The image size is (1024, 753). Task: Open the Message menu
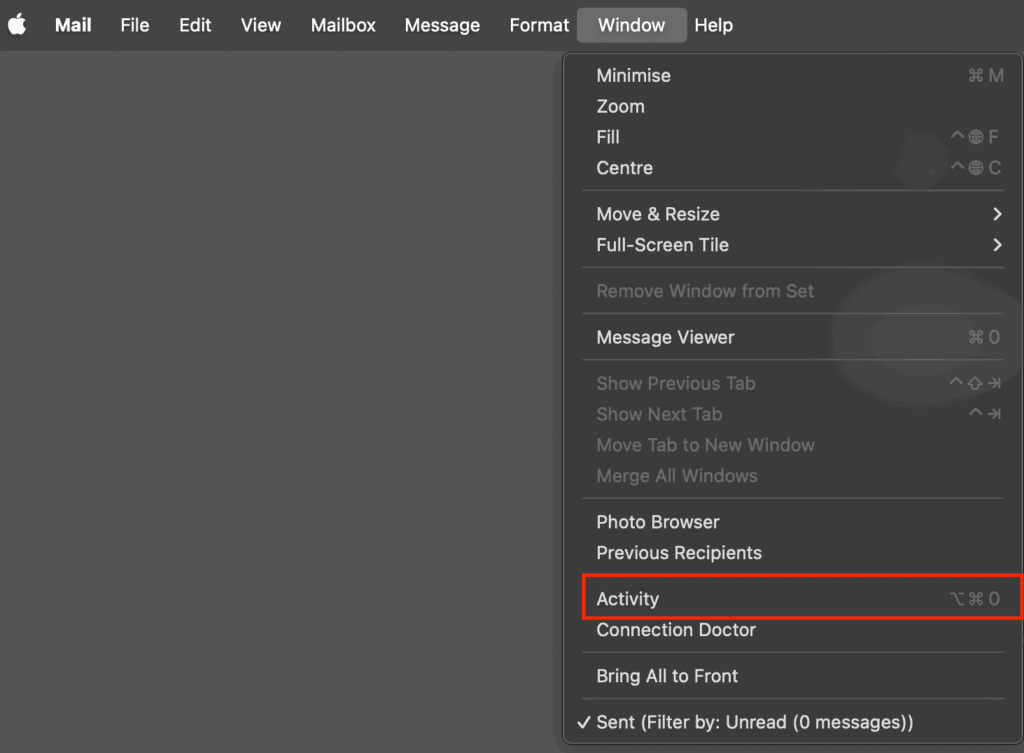click(x=442, y=25)
